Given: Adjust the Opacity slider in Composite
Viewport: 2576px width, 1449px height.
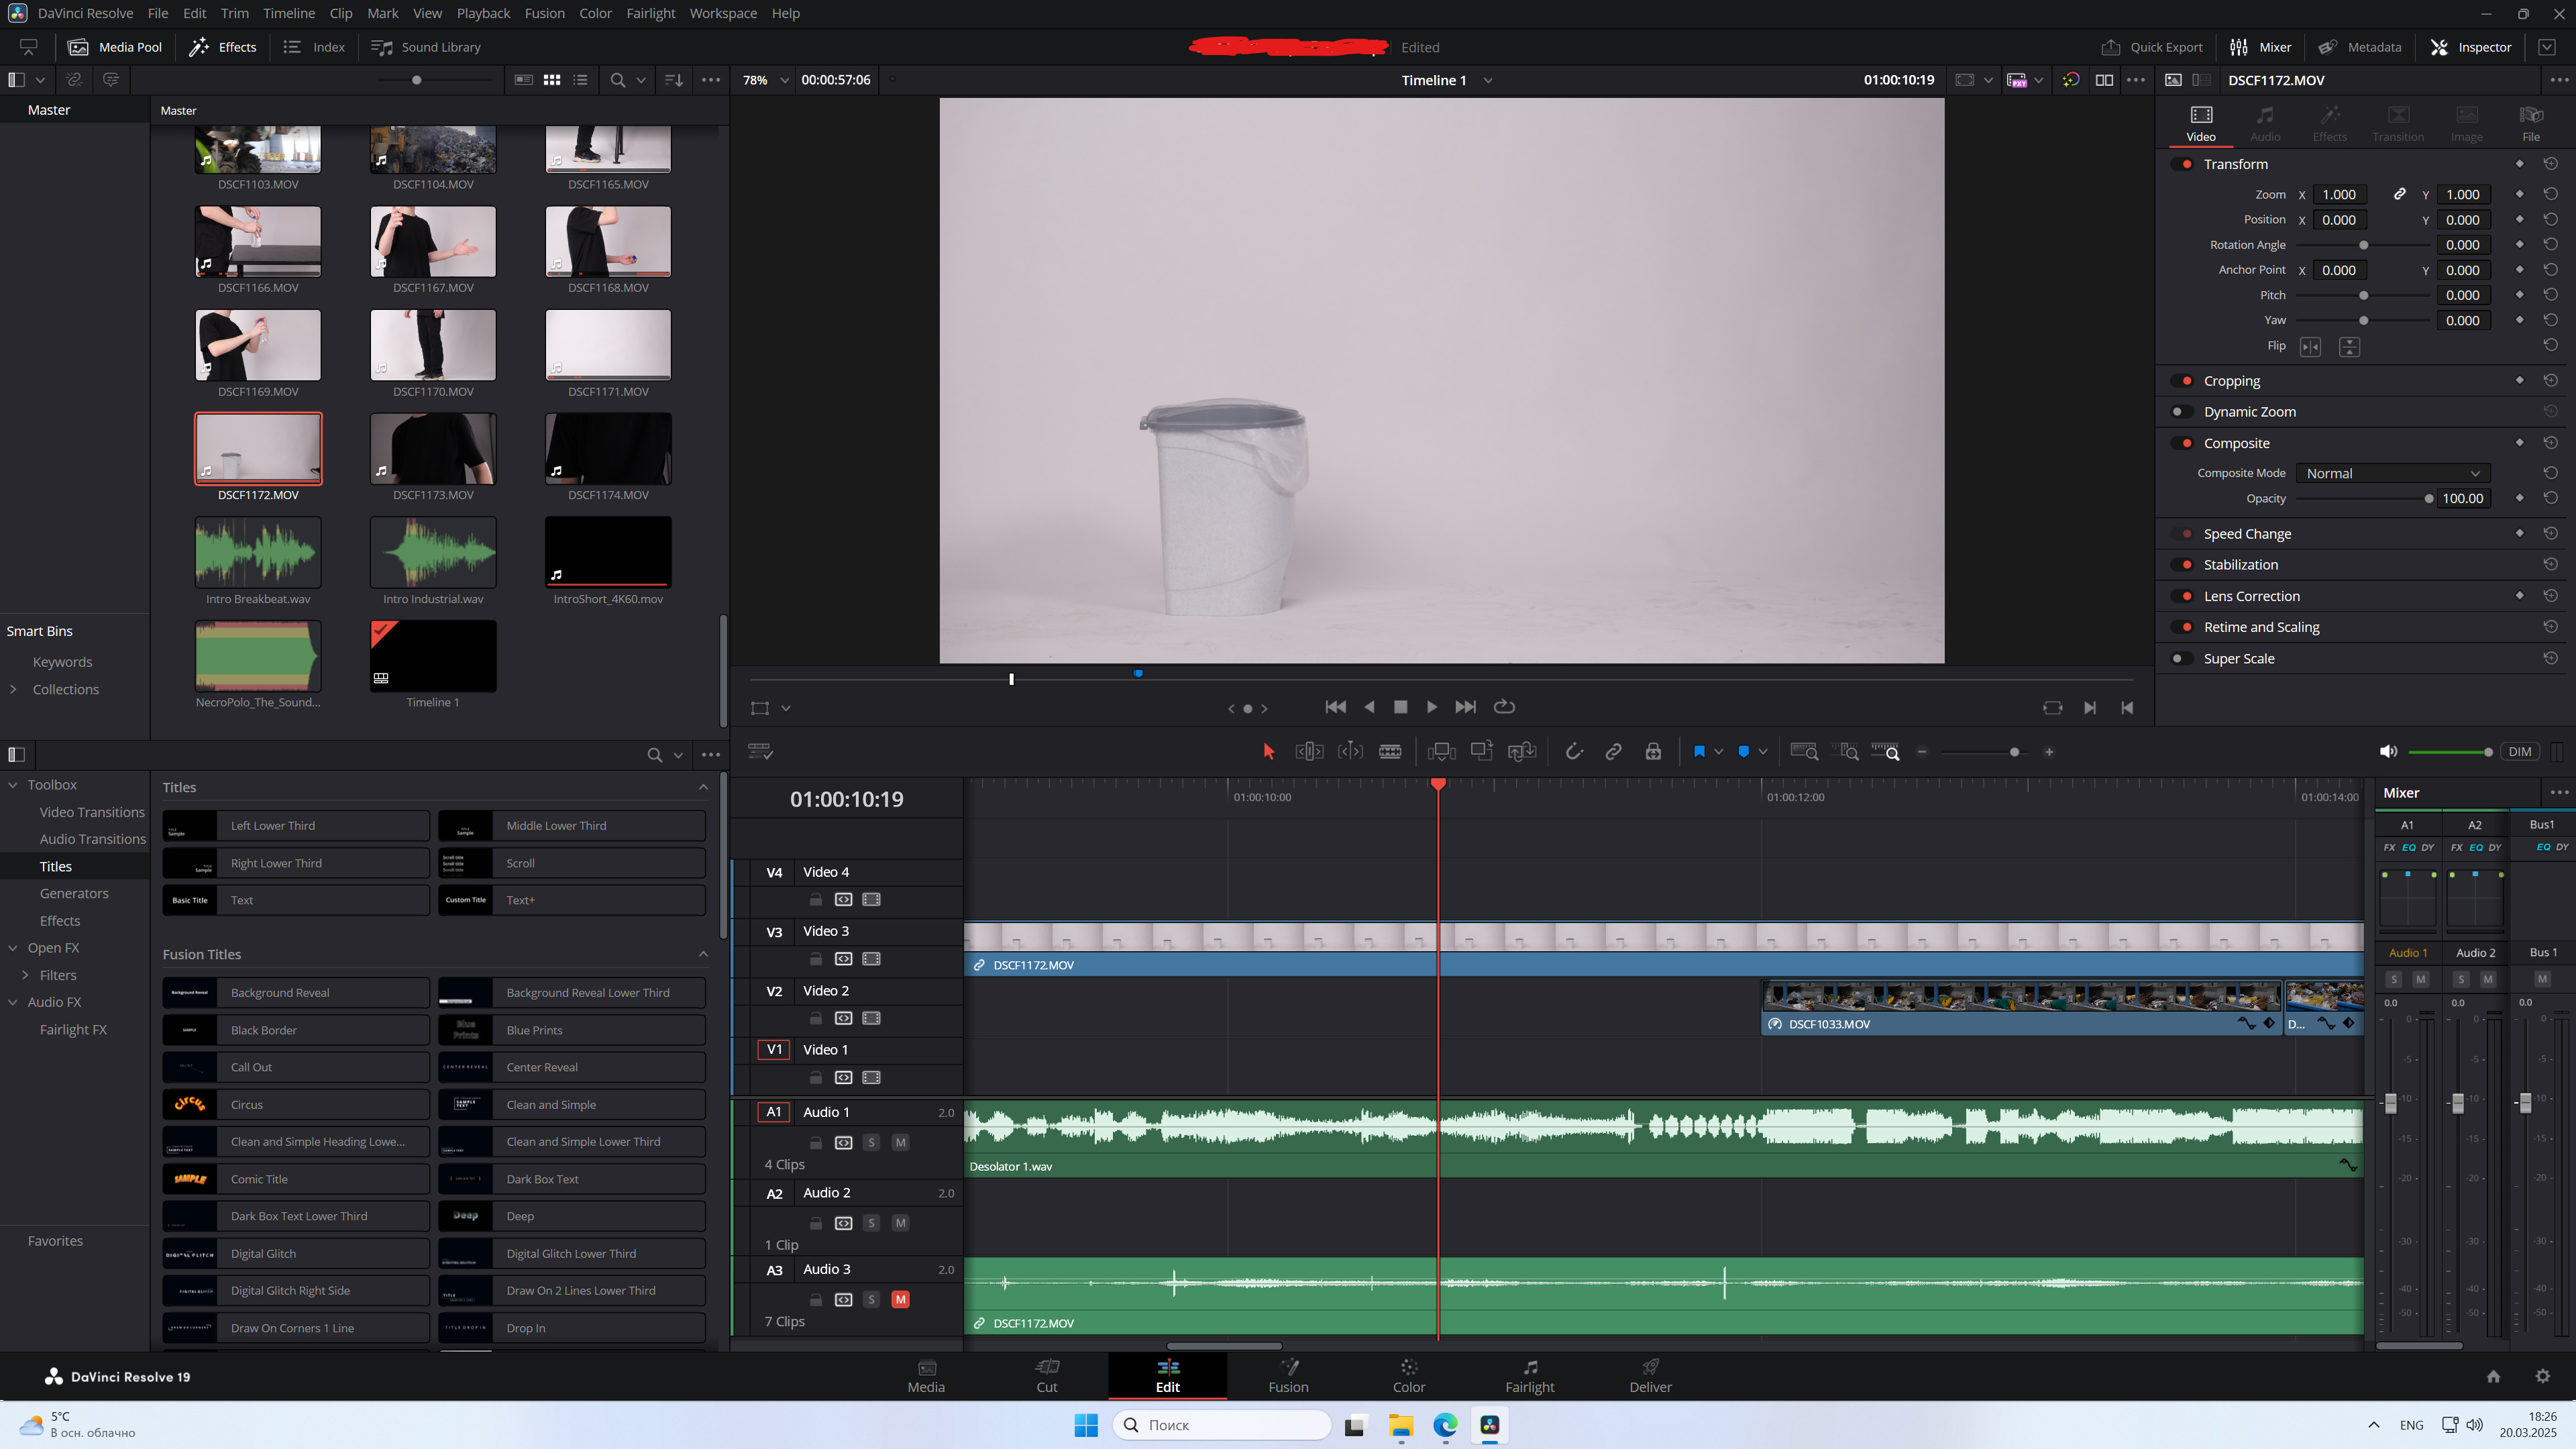Looking at the screenshot, I should [x=2428, y=498].
